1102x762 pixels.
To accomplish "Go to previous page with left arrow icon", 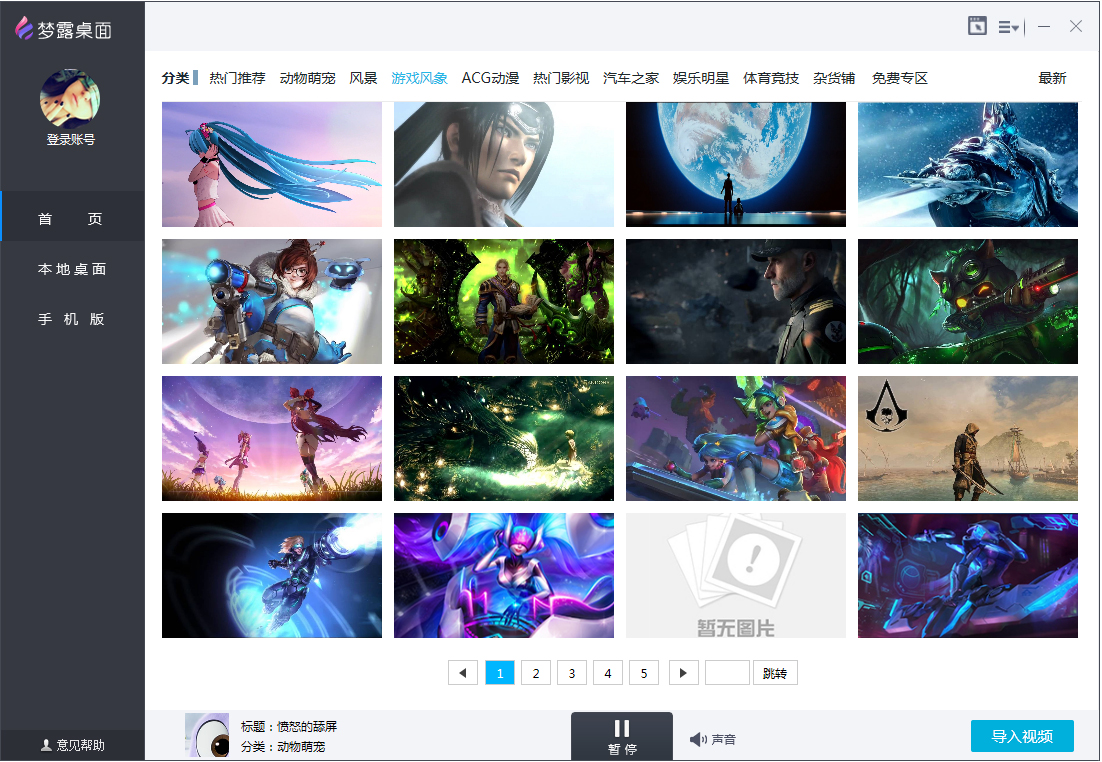I will coord(463,672).
